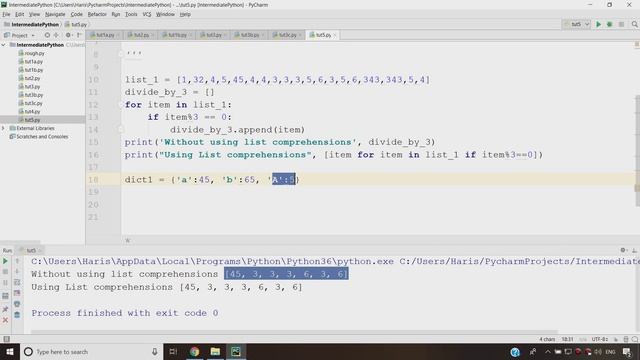Clear console output with the trash icon

(x=17, y=315)
